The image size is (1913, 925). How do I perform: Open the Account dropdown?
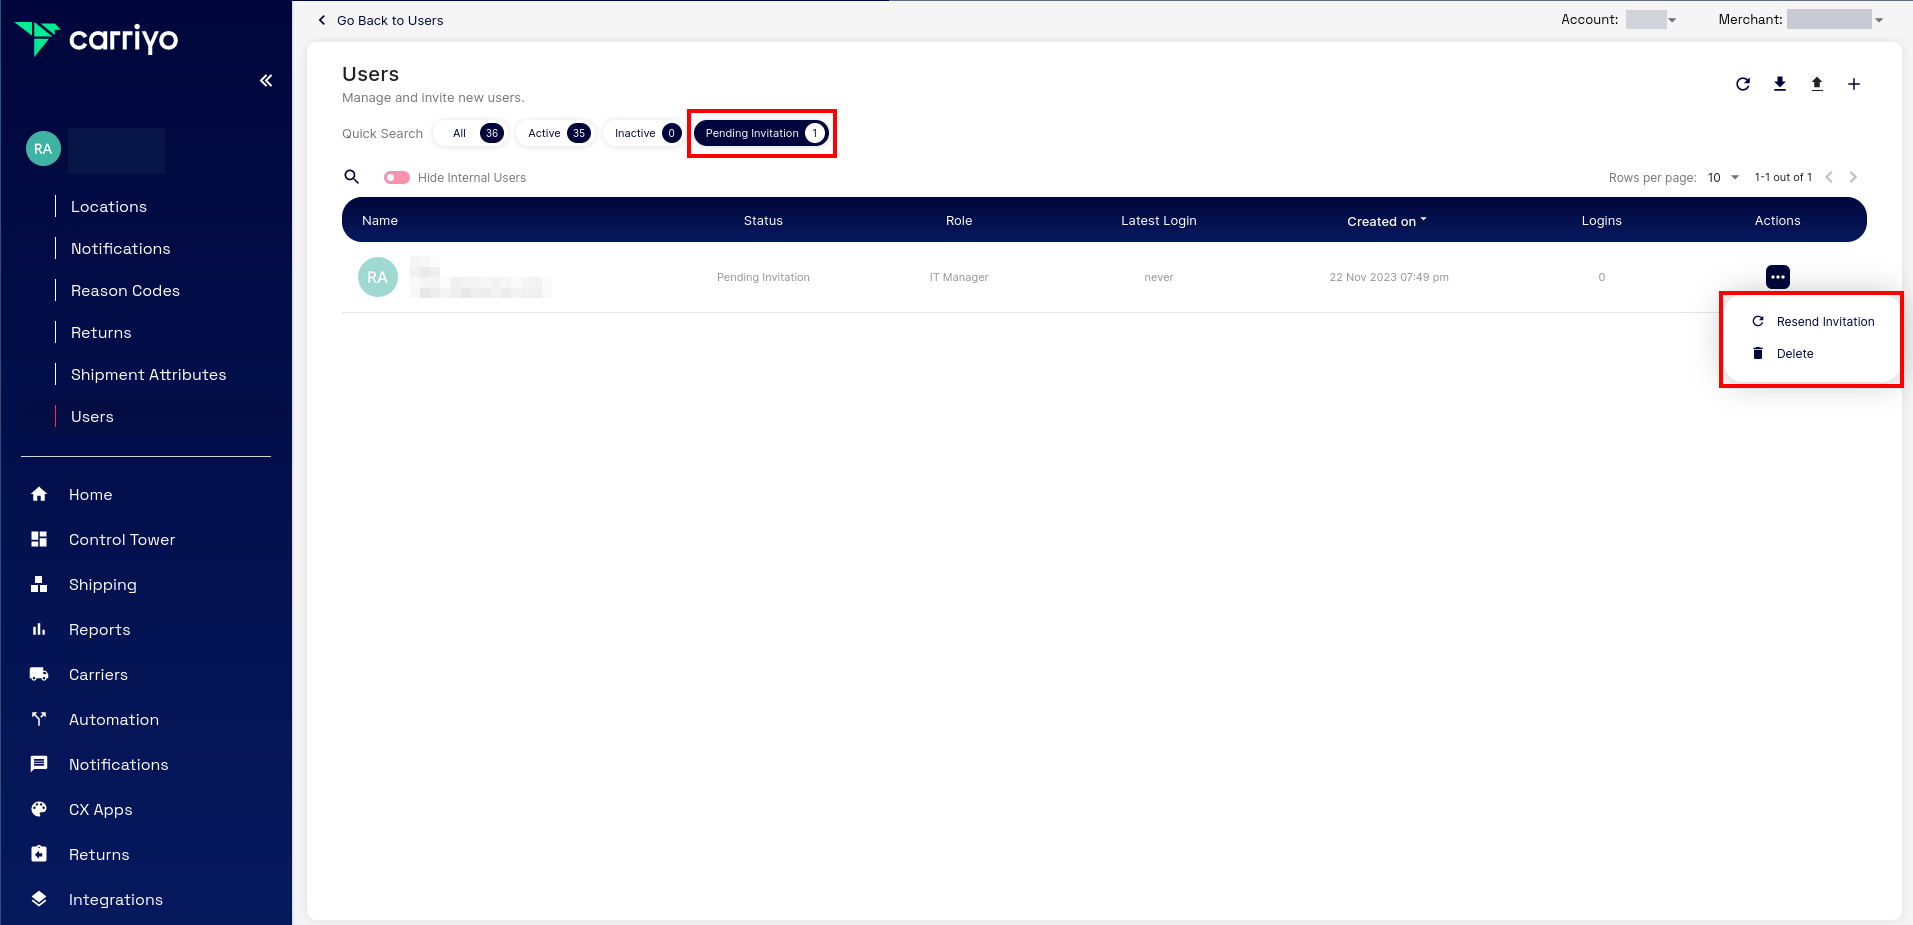(1651, 20)
